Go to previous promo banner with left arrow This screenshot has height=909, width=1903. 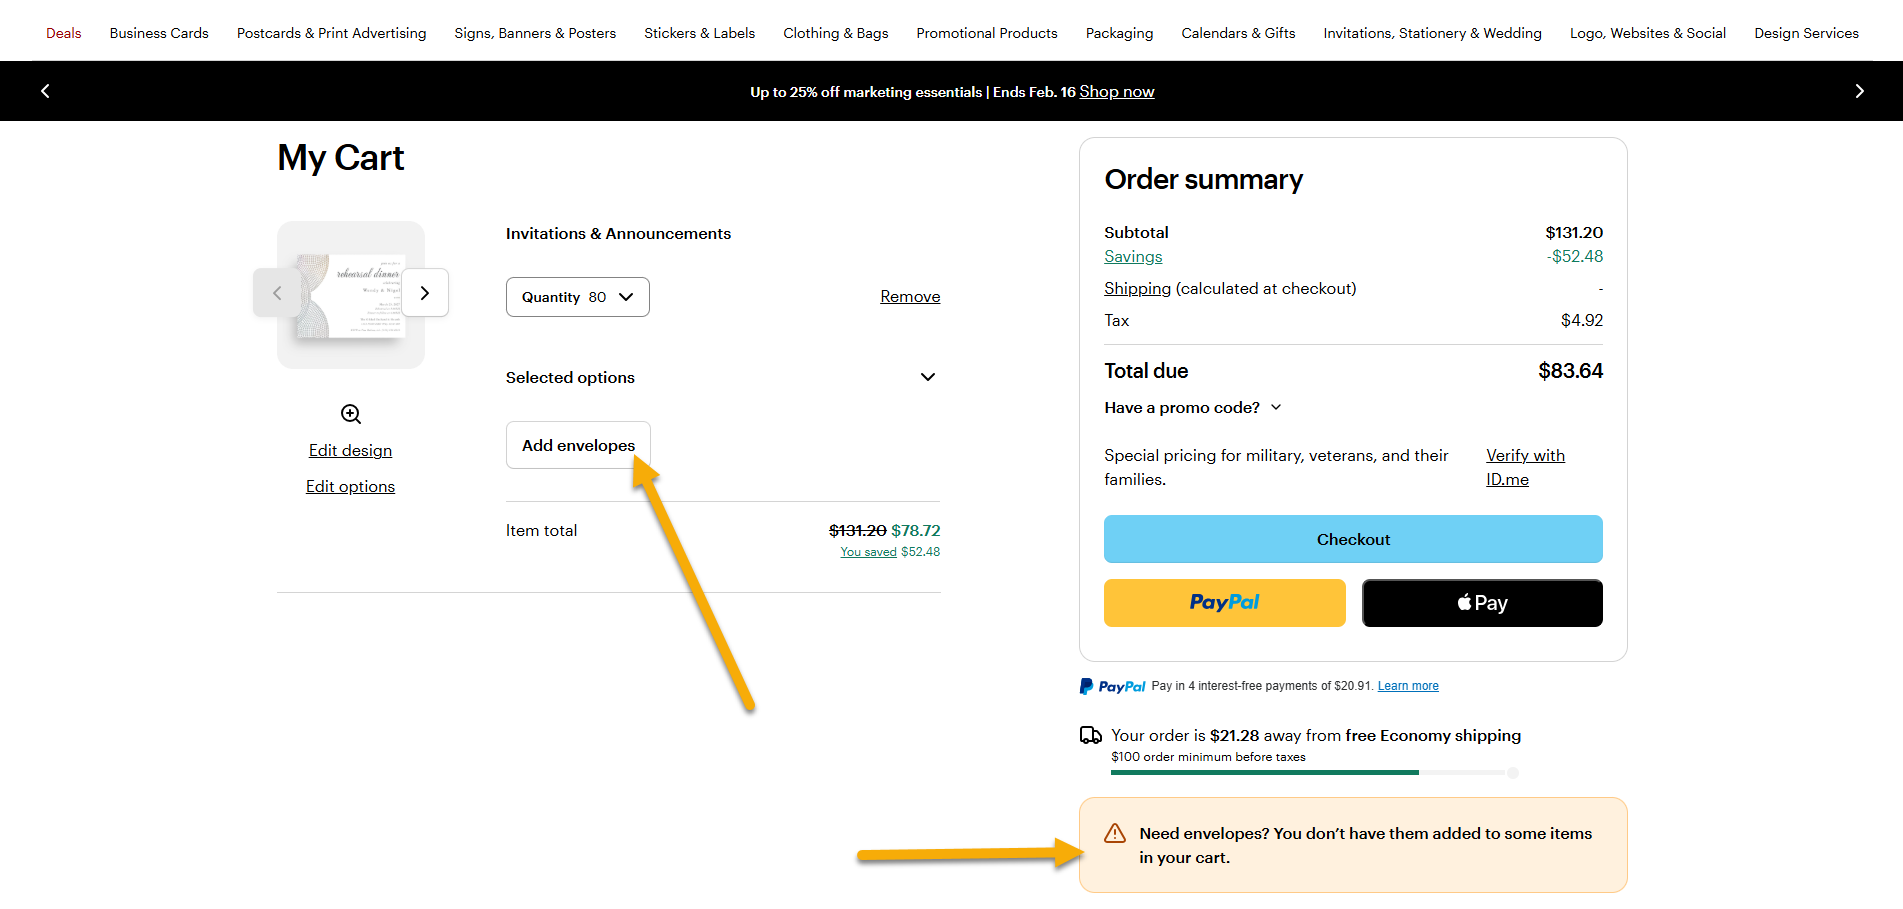[45, 91]
